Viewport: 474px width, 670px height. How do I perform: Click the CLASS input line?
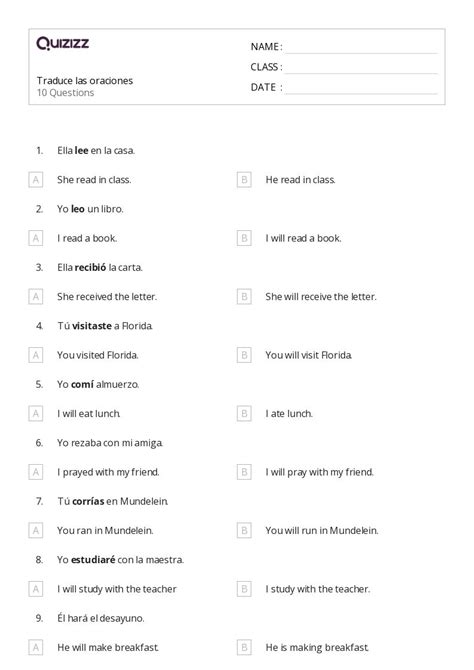pos(361,68)
